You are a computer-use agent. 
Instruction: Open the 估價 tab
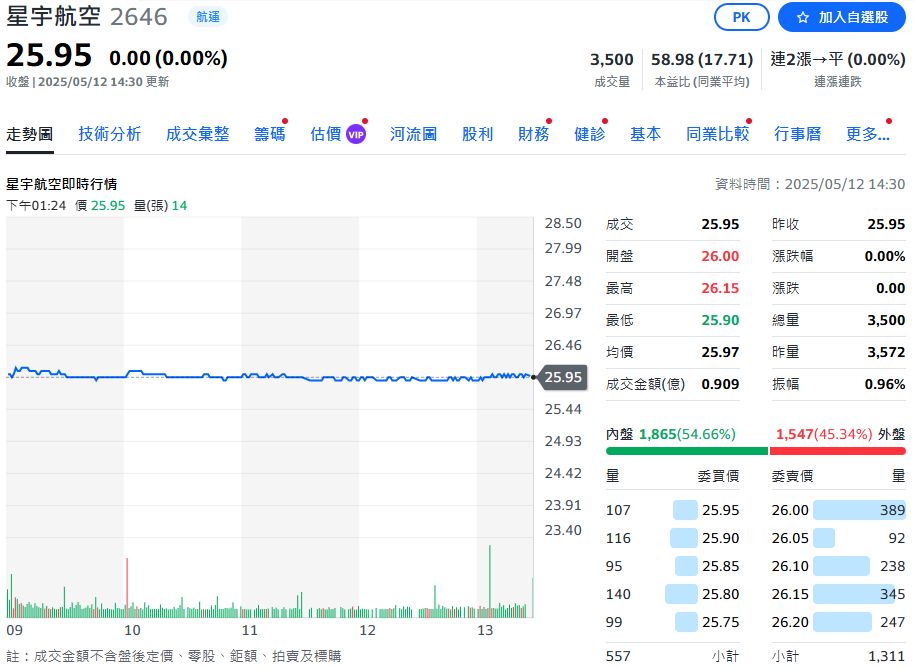pos(326,134)
